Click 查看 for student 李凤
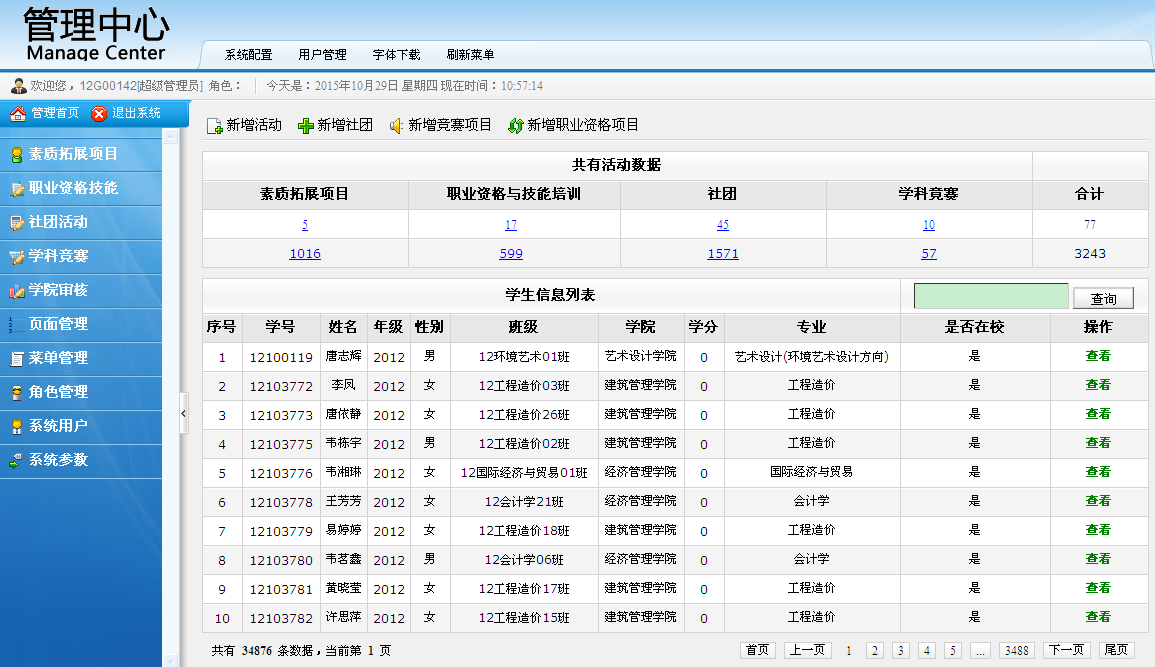1155x667 pixels. [x=1098, y=385]
